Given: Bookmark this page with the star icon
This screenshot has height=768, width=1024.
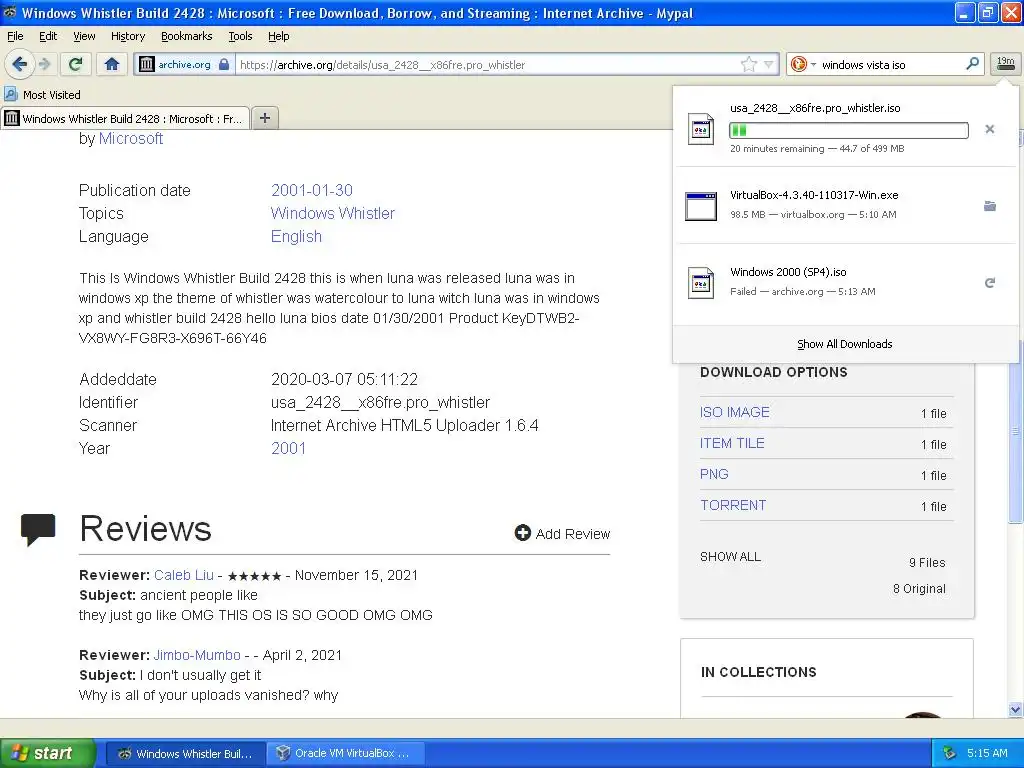Looking at the screenshot, I should (x=748, y=64).
